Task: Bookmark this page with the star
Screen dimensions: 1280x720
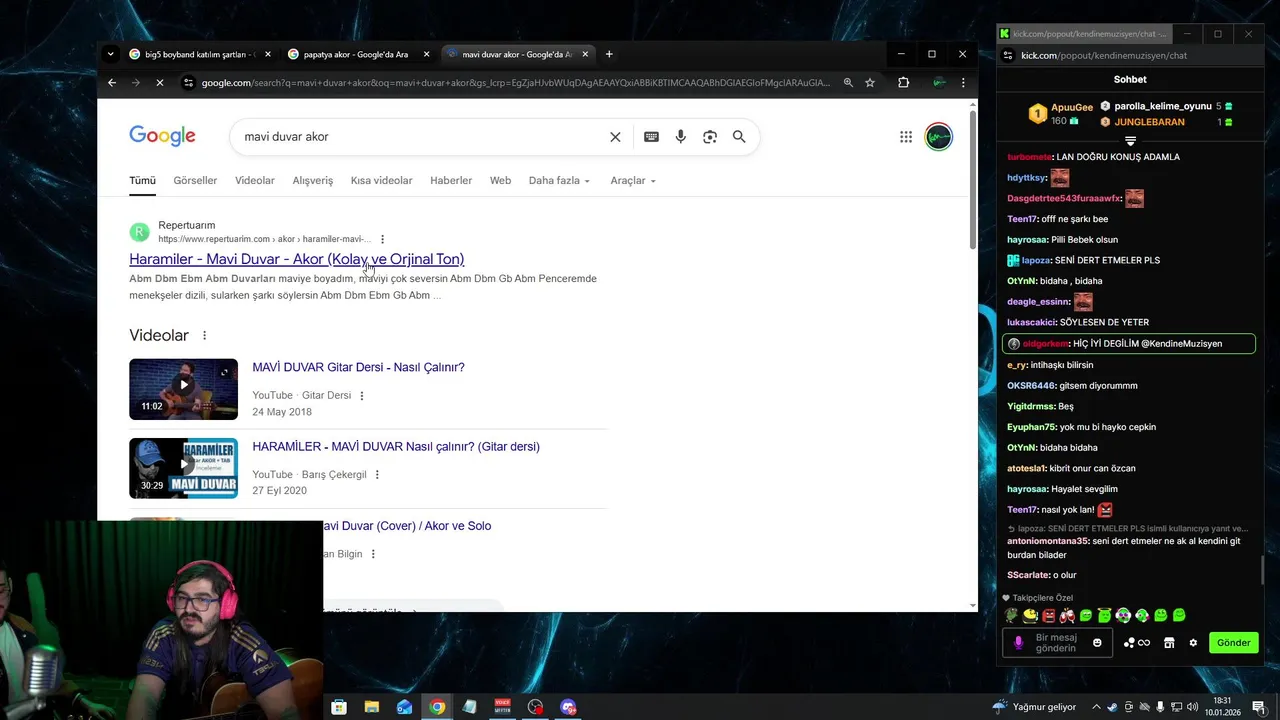Action: coord(870,83)
